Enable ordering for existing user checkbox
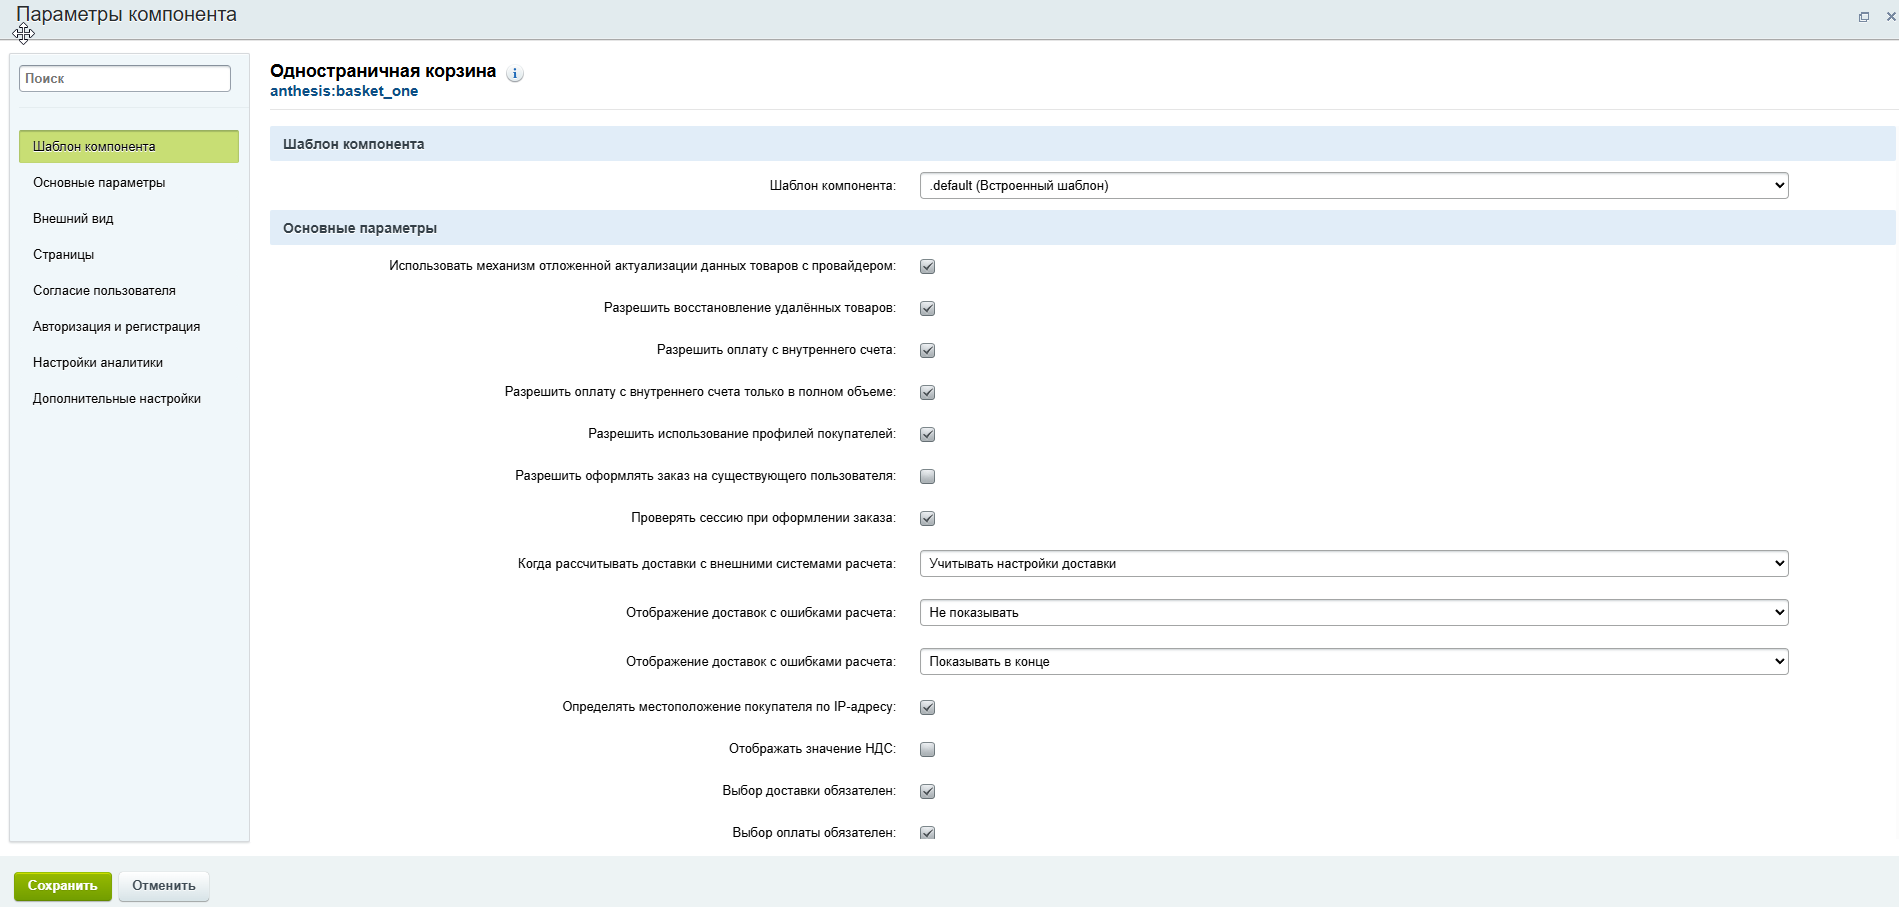The height and width of the screenshot is (907, 1899). click(928, 477)
